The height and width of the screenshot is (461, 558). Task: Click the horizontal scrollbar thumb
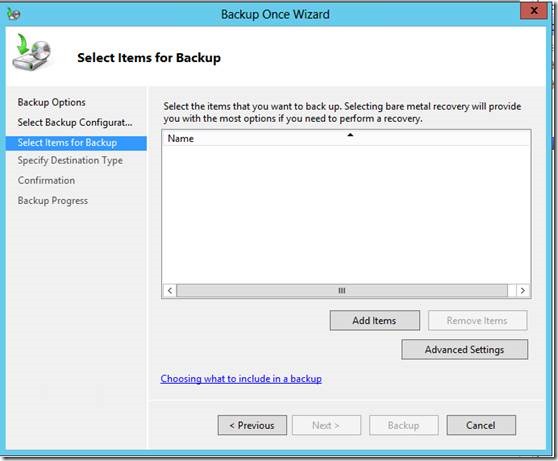click(342, 290)
